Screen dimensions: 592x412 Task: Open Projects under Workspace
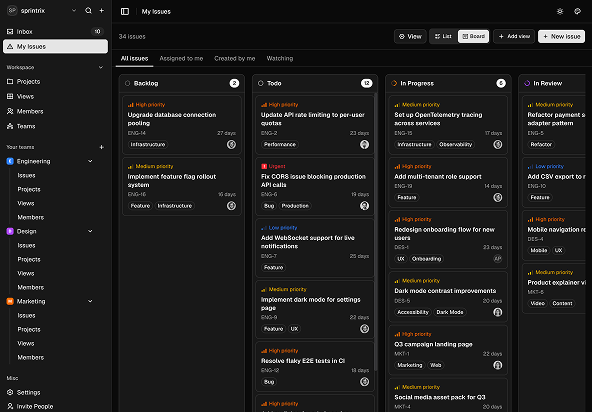coord(56,82)
